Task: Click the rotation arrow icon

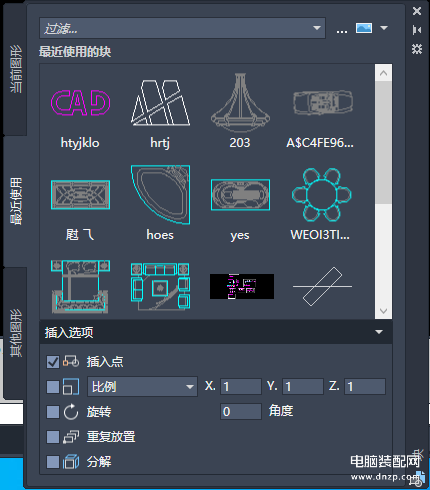Action: tap(71, 412)
